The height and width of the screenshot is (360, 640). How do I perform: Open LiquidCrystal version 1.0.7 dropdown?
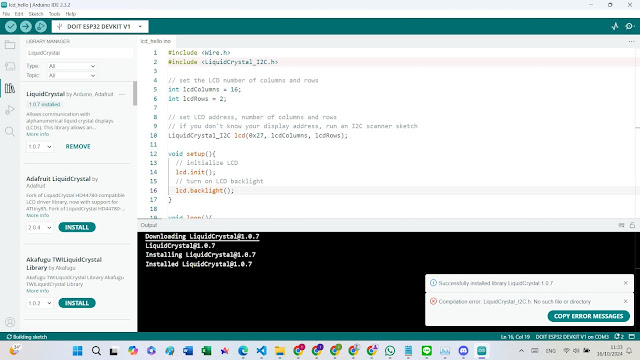(x=40, y=147)
